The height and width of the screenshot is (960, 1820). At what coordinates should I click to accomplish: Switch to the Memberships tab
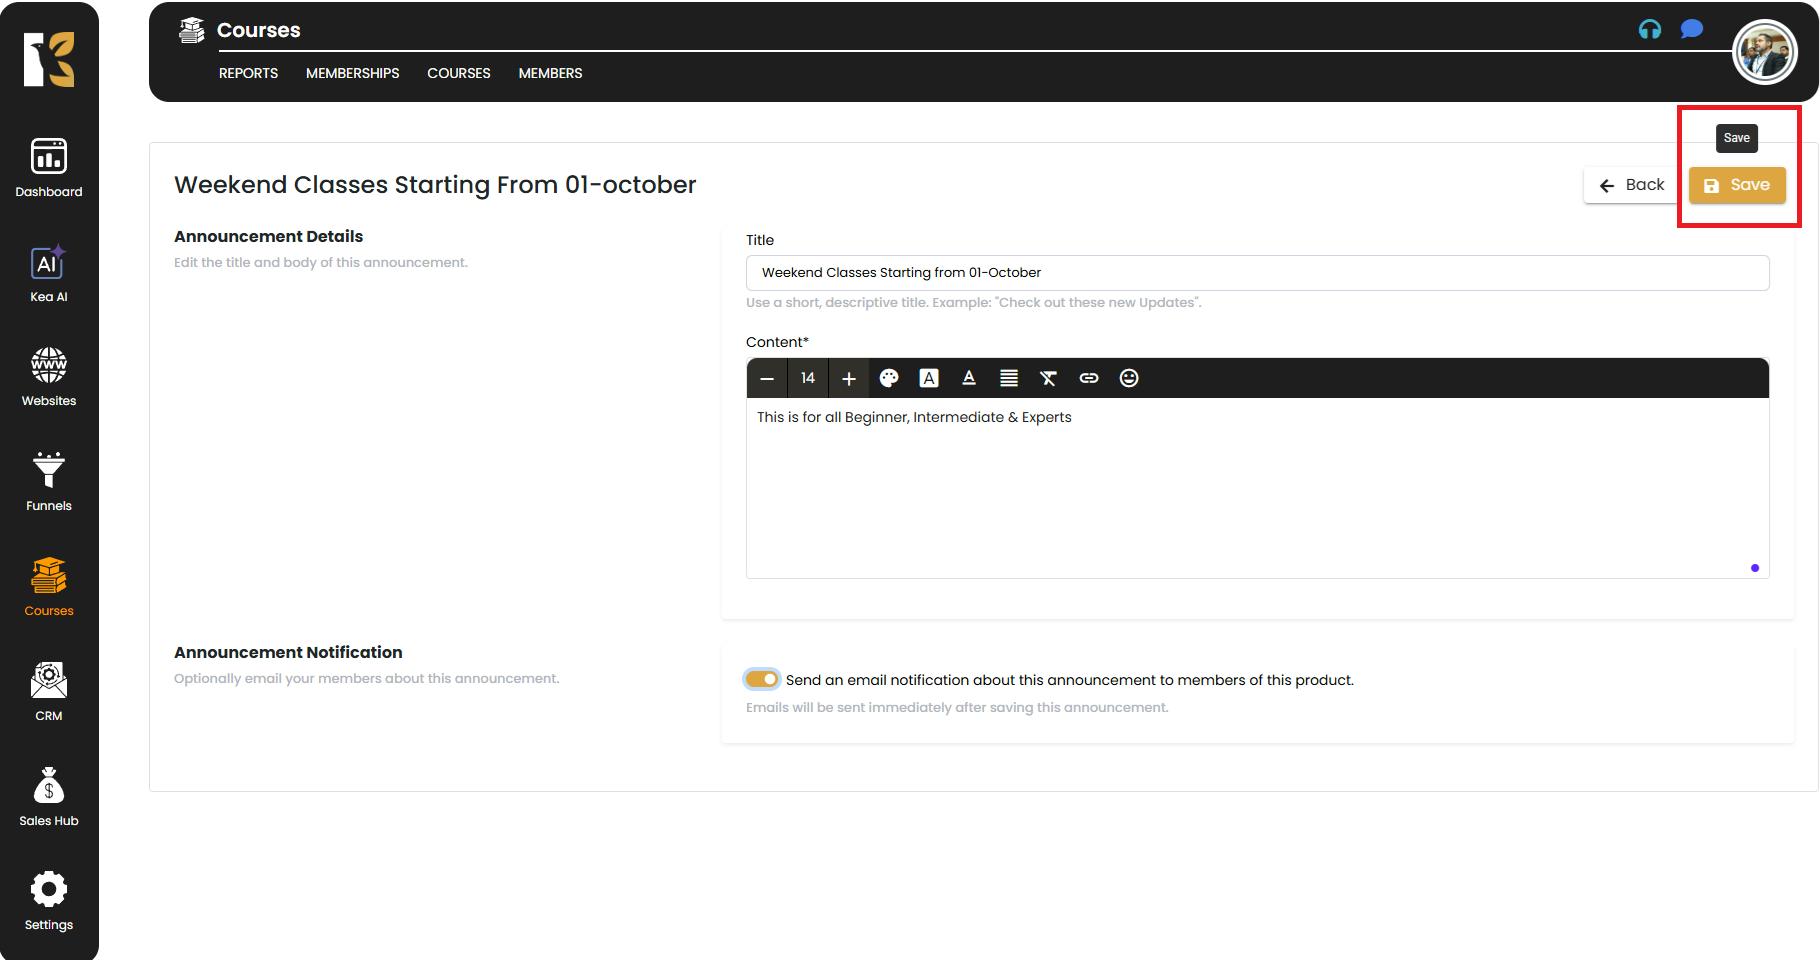(352, 73)
